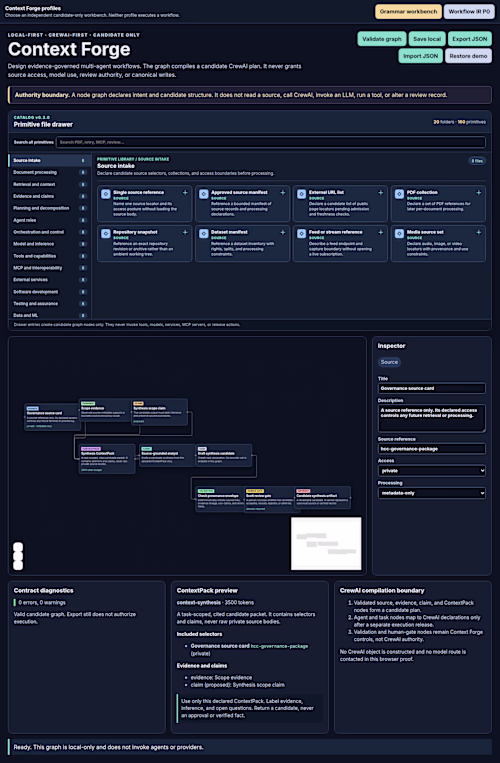Add Dataset manifest using its plus icon
Image resolution: width=500 pixels, height=763 pixels.
(x=283, y=233)
